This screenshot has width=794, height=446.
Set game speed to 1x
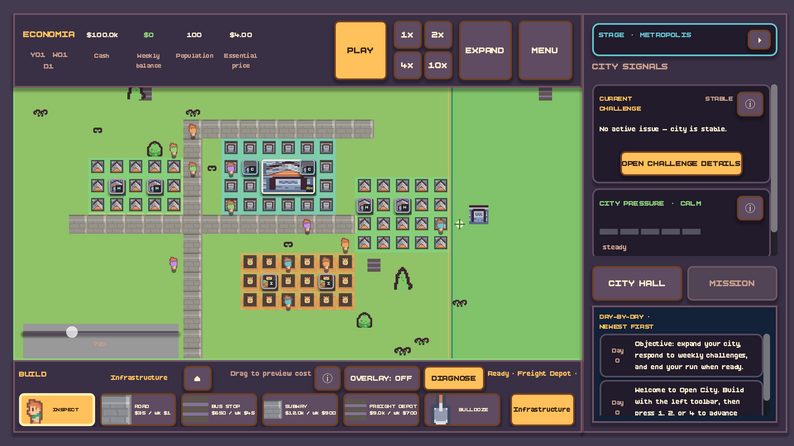click(x=407, y=35)
